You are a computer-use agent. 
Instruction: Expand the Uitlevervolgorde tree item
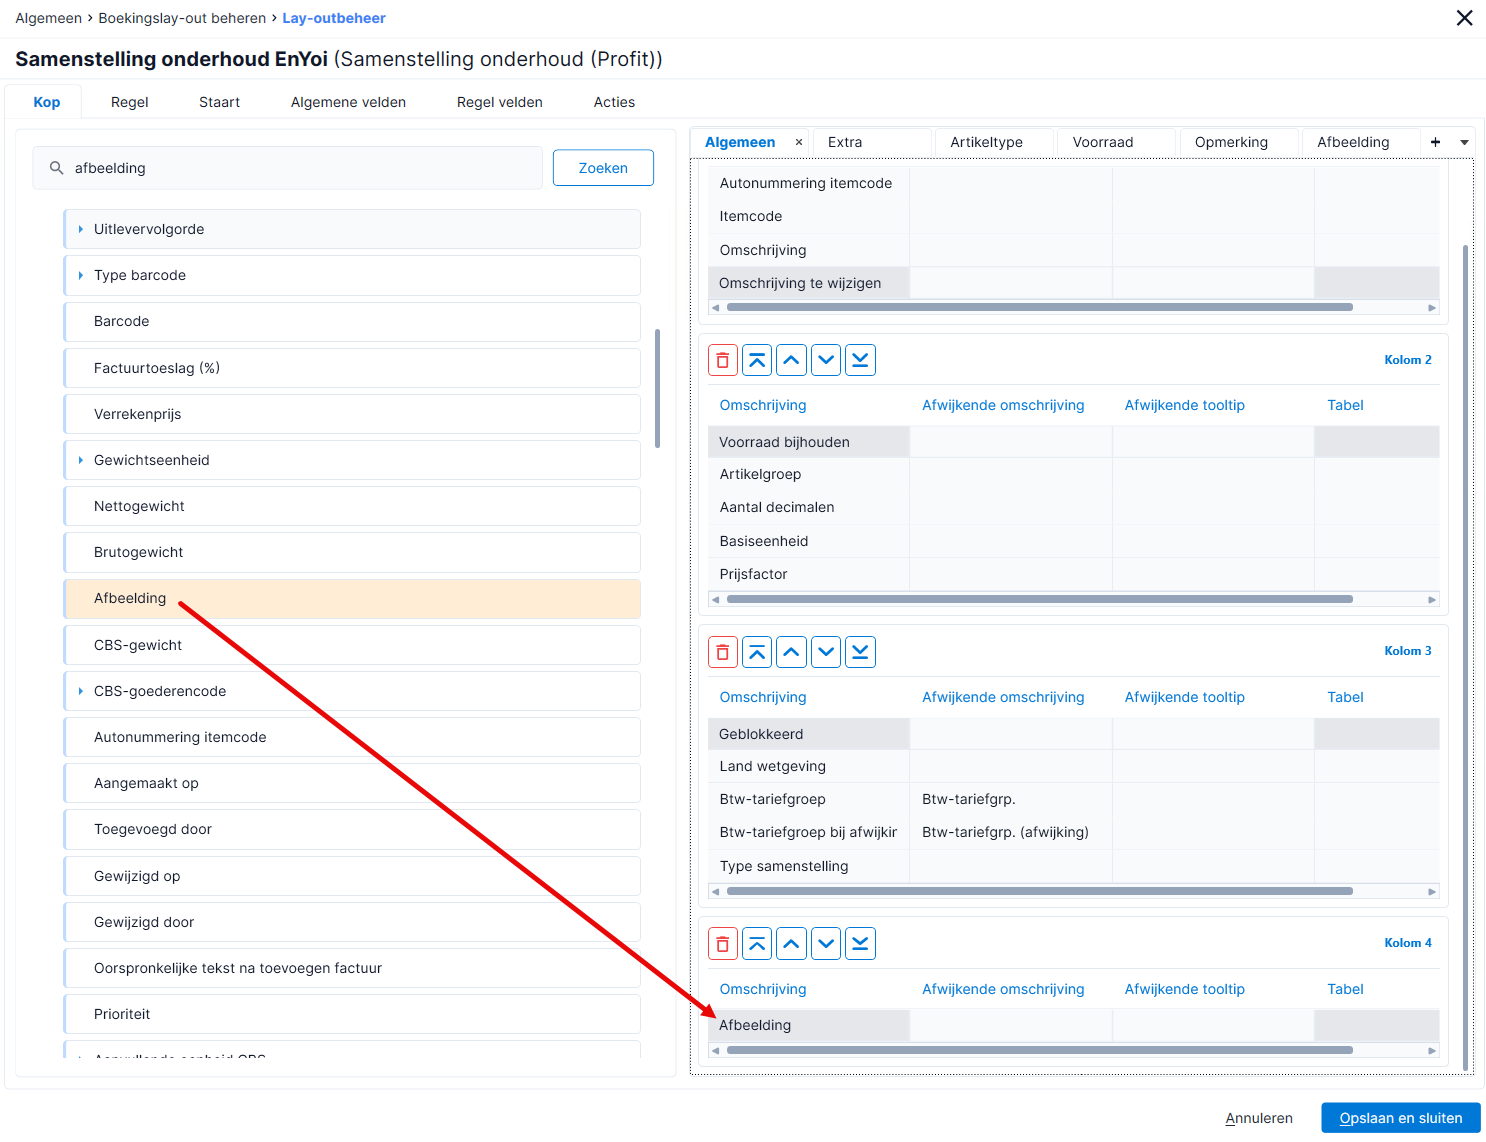[x=80, y=229]
